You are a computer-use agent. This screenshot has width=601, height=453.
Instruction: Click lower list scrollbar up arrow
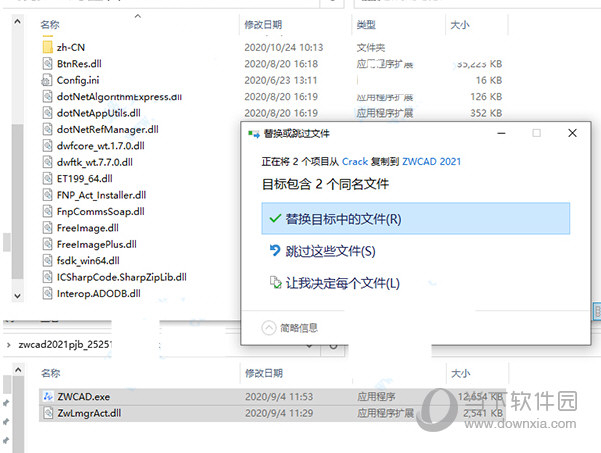[x=18, y=370]
